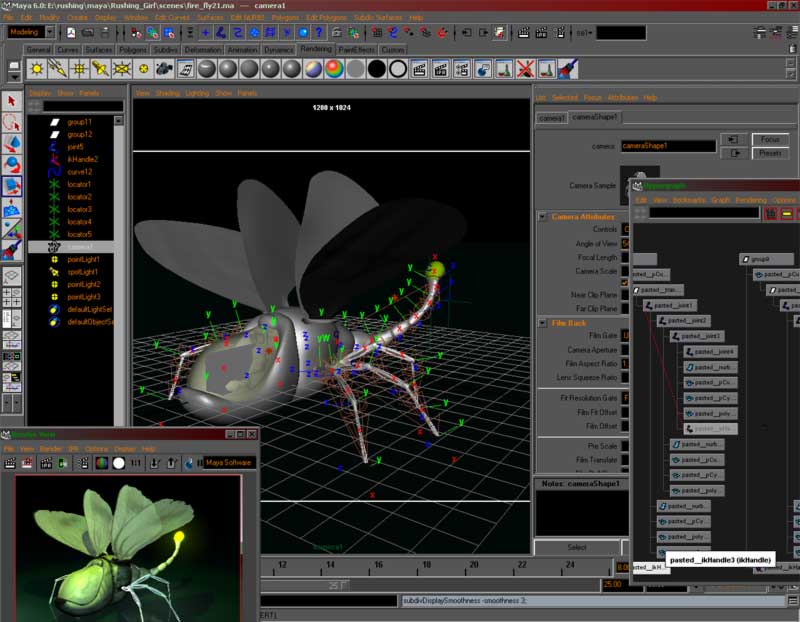Image resolution: width=800 pixels, height=622 pixels.
Task: Click frame 18 on the time slider
Action: coord(427,565)
